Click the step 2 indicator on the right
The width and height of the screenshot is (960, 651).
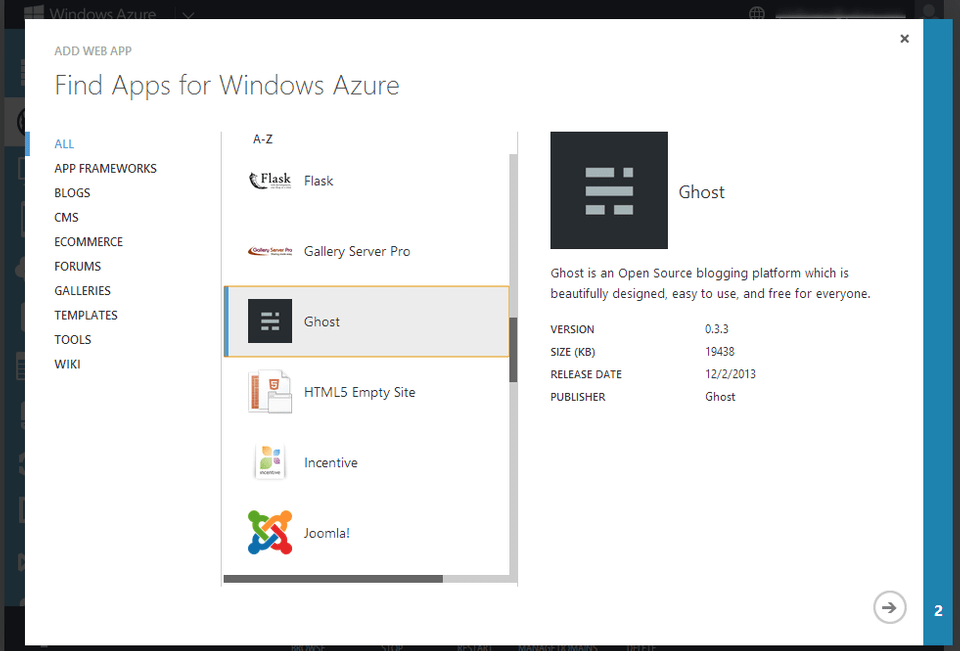(x=938, y=611)
